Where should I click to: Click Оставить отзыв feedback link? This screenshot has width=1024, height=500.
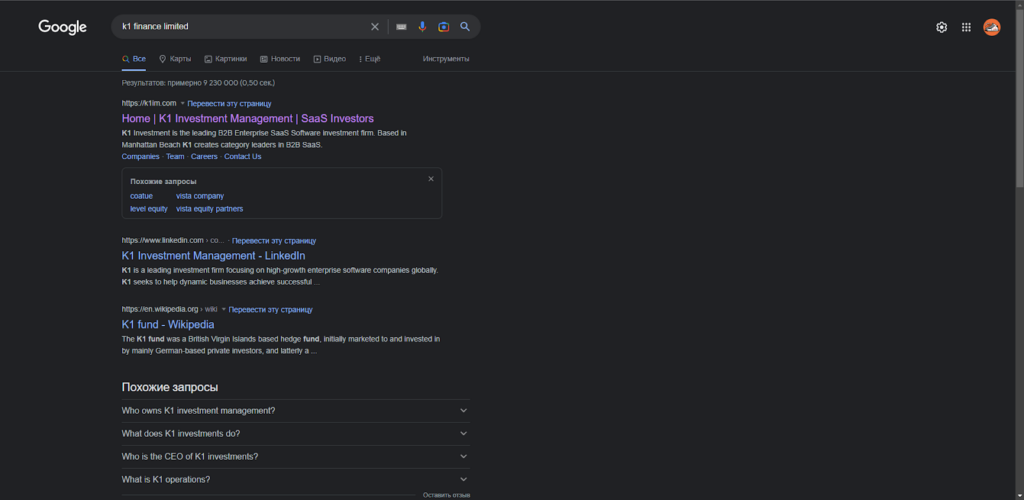coord(446,495)
